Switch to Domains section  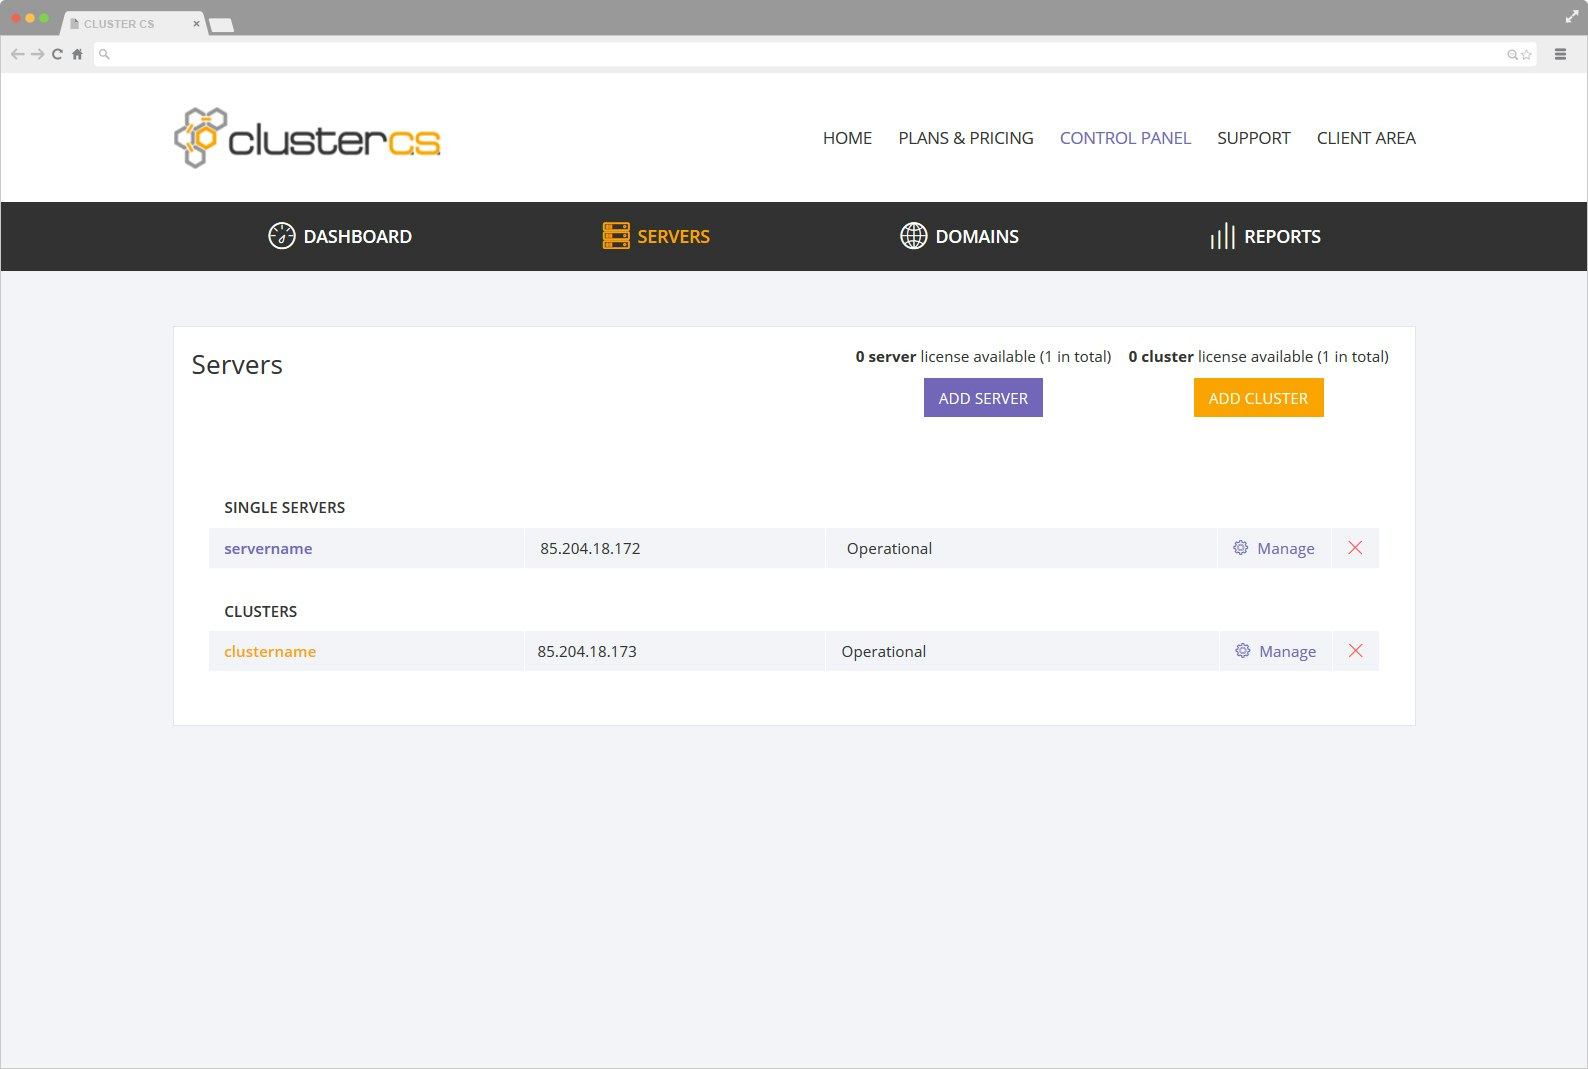pos(959,236)
